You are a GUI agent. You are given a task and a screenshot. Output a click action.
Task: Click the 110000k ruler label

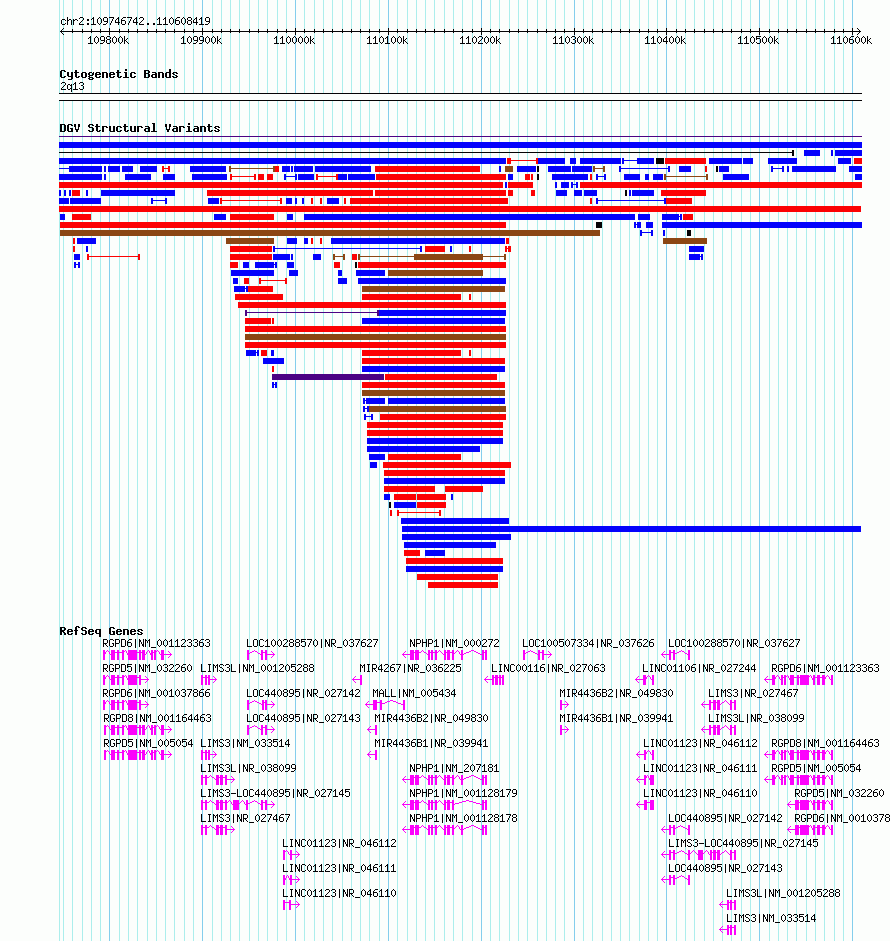point(294,40)
